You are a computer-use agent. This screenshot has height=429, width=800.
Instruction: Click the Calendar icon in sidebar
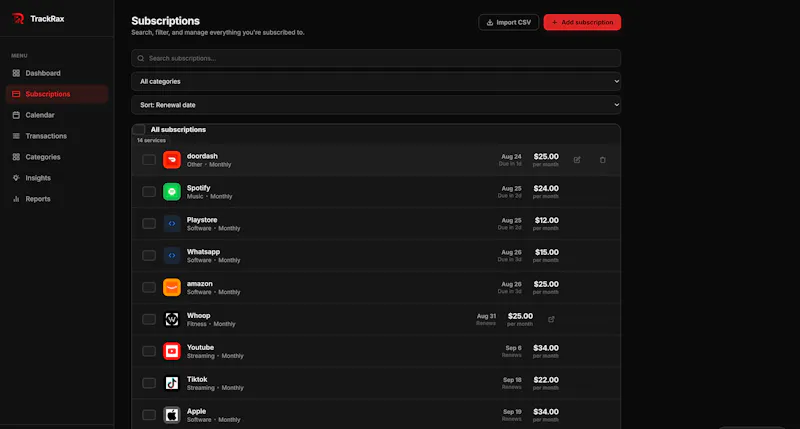coord(16,115)
